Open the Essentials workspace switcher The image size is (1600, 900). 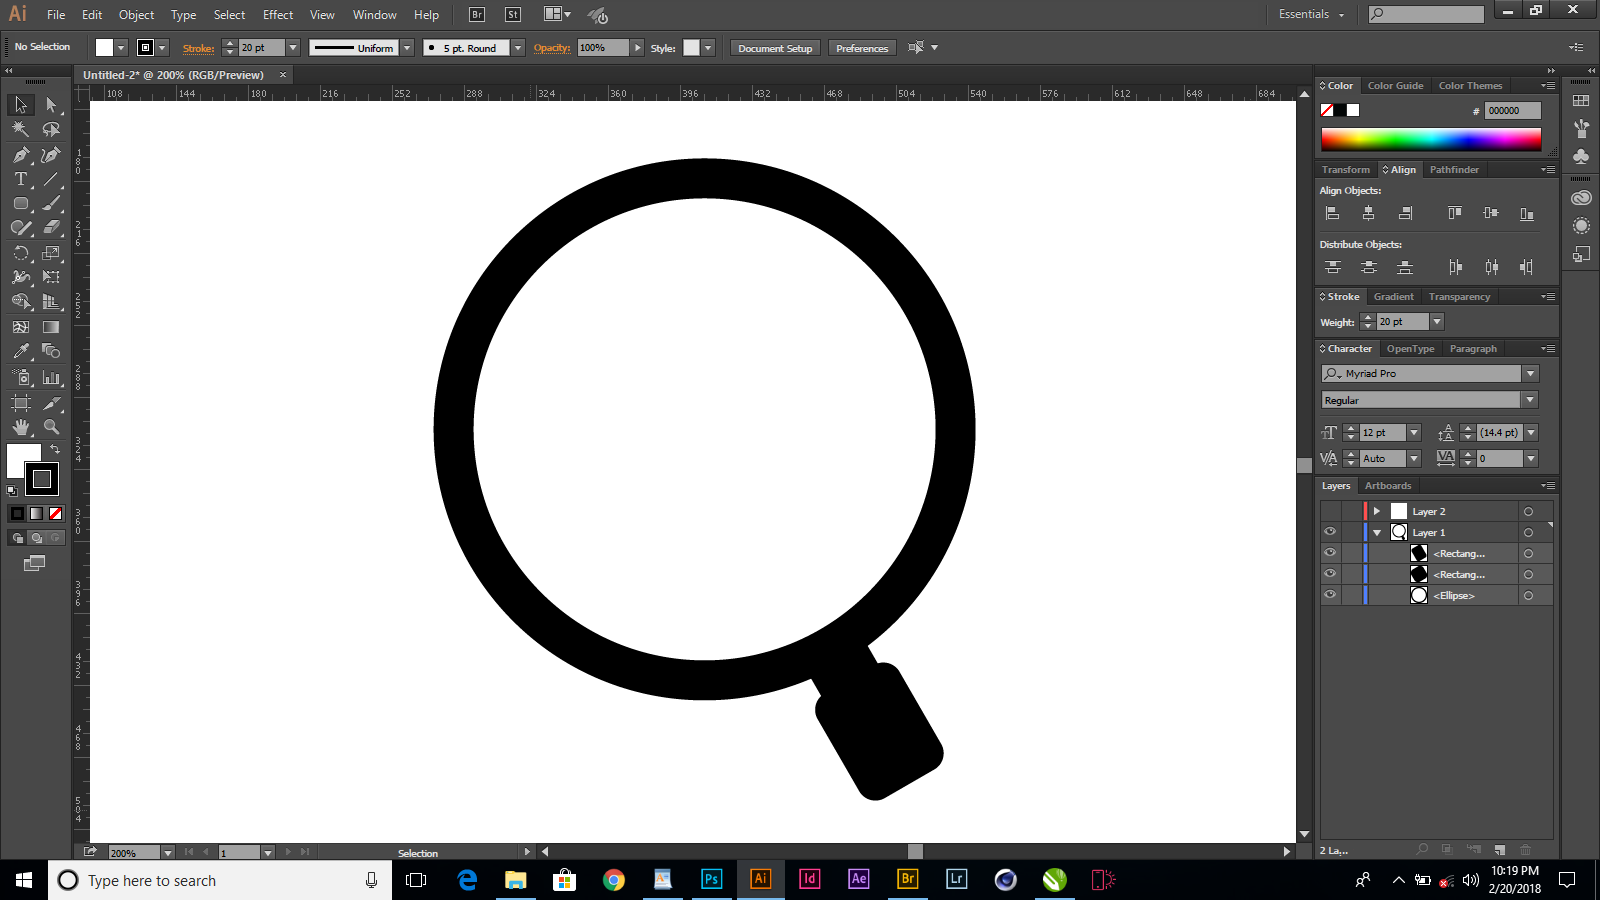(1311, 14)
